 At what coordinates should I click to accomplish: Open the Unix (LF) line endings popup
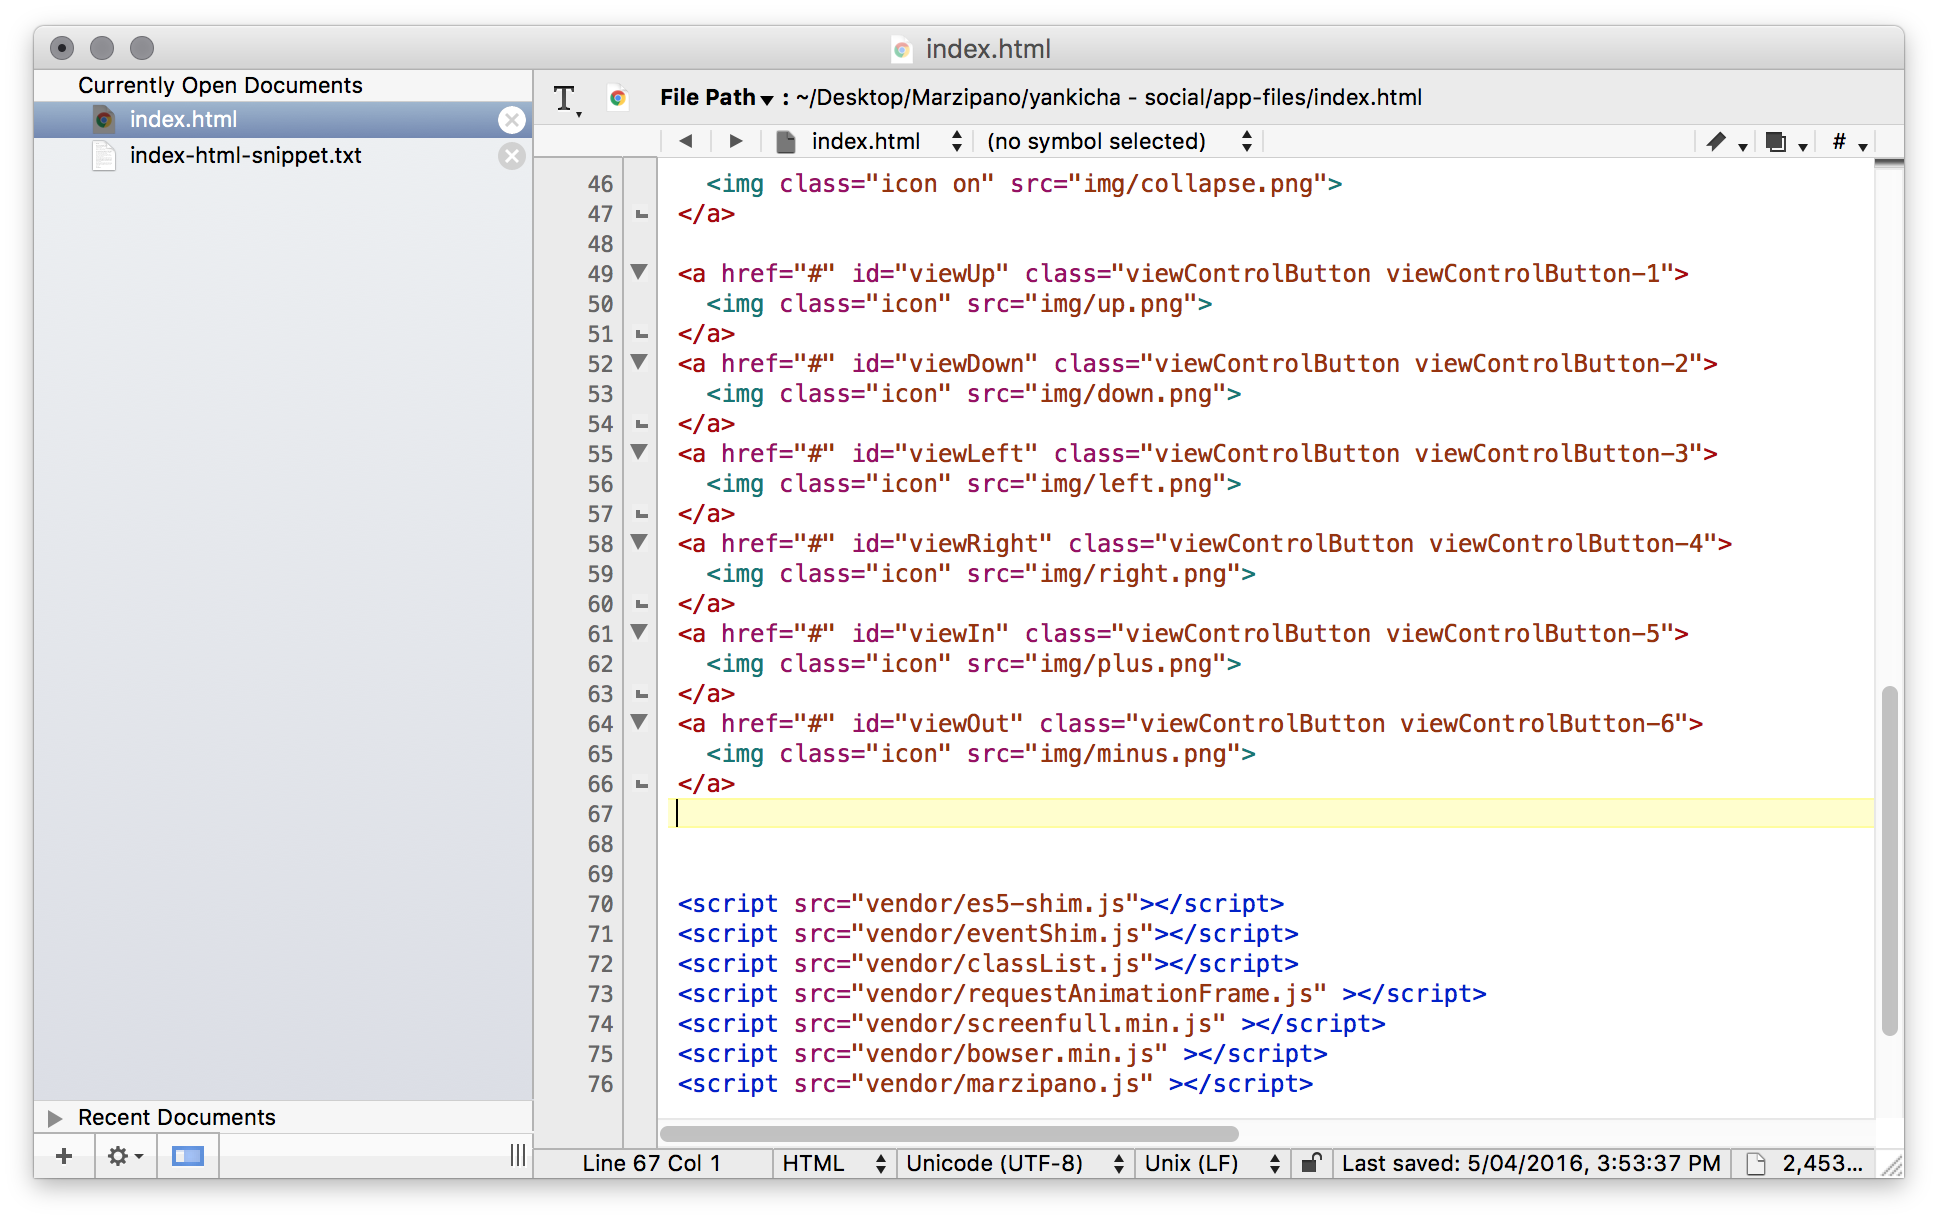point(1211,1163)
